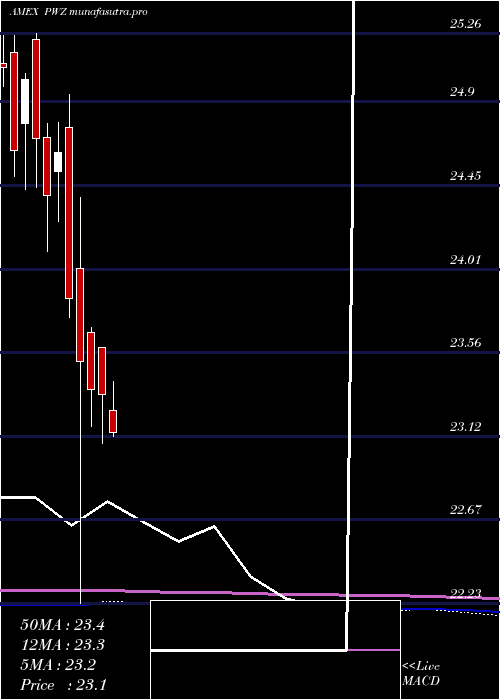Viewport: 500px width, 700px height.
Task: Select the 23.56 price axis label
Action: coord(465,343)
